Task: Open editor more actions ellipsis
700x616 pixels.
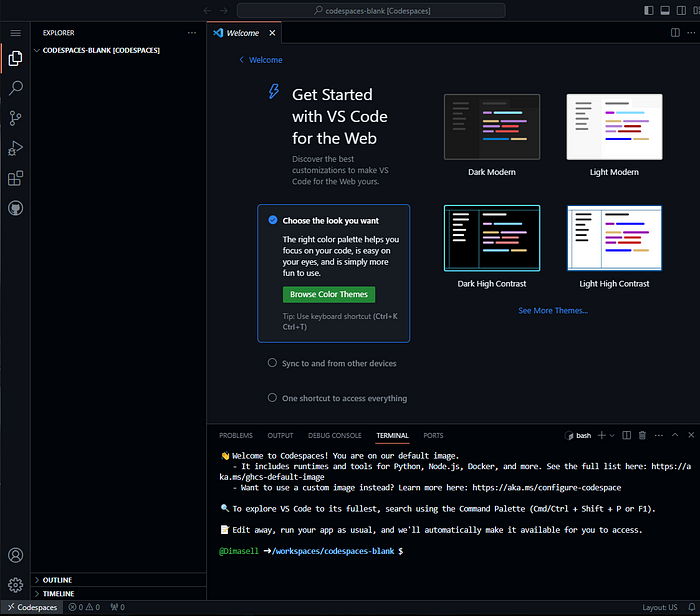Action: tap(691, 33)
